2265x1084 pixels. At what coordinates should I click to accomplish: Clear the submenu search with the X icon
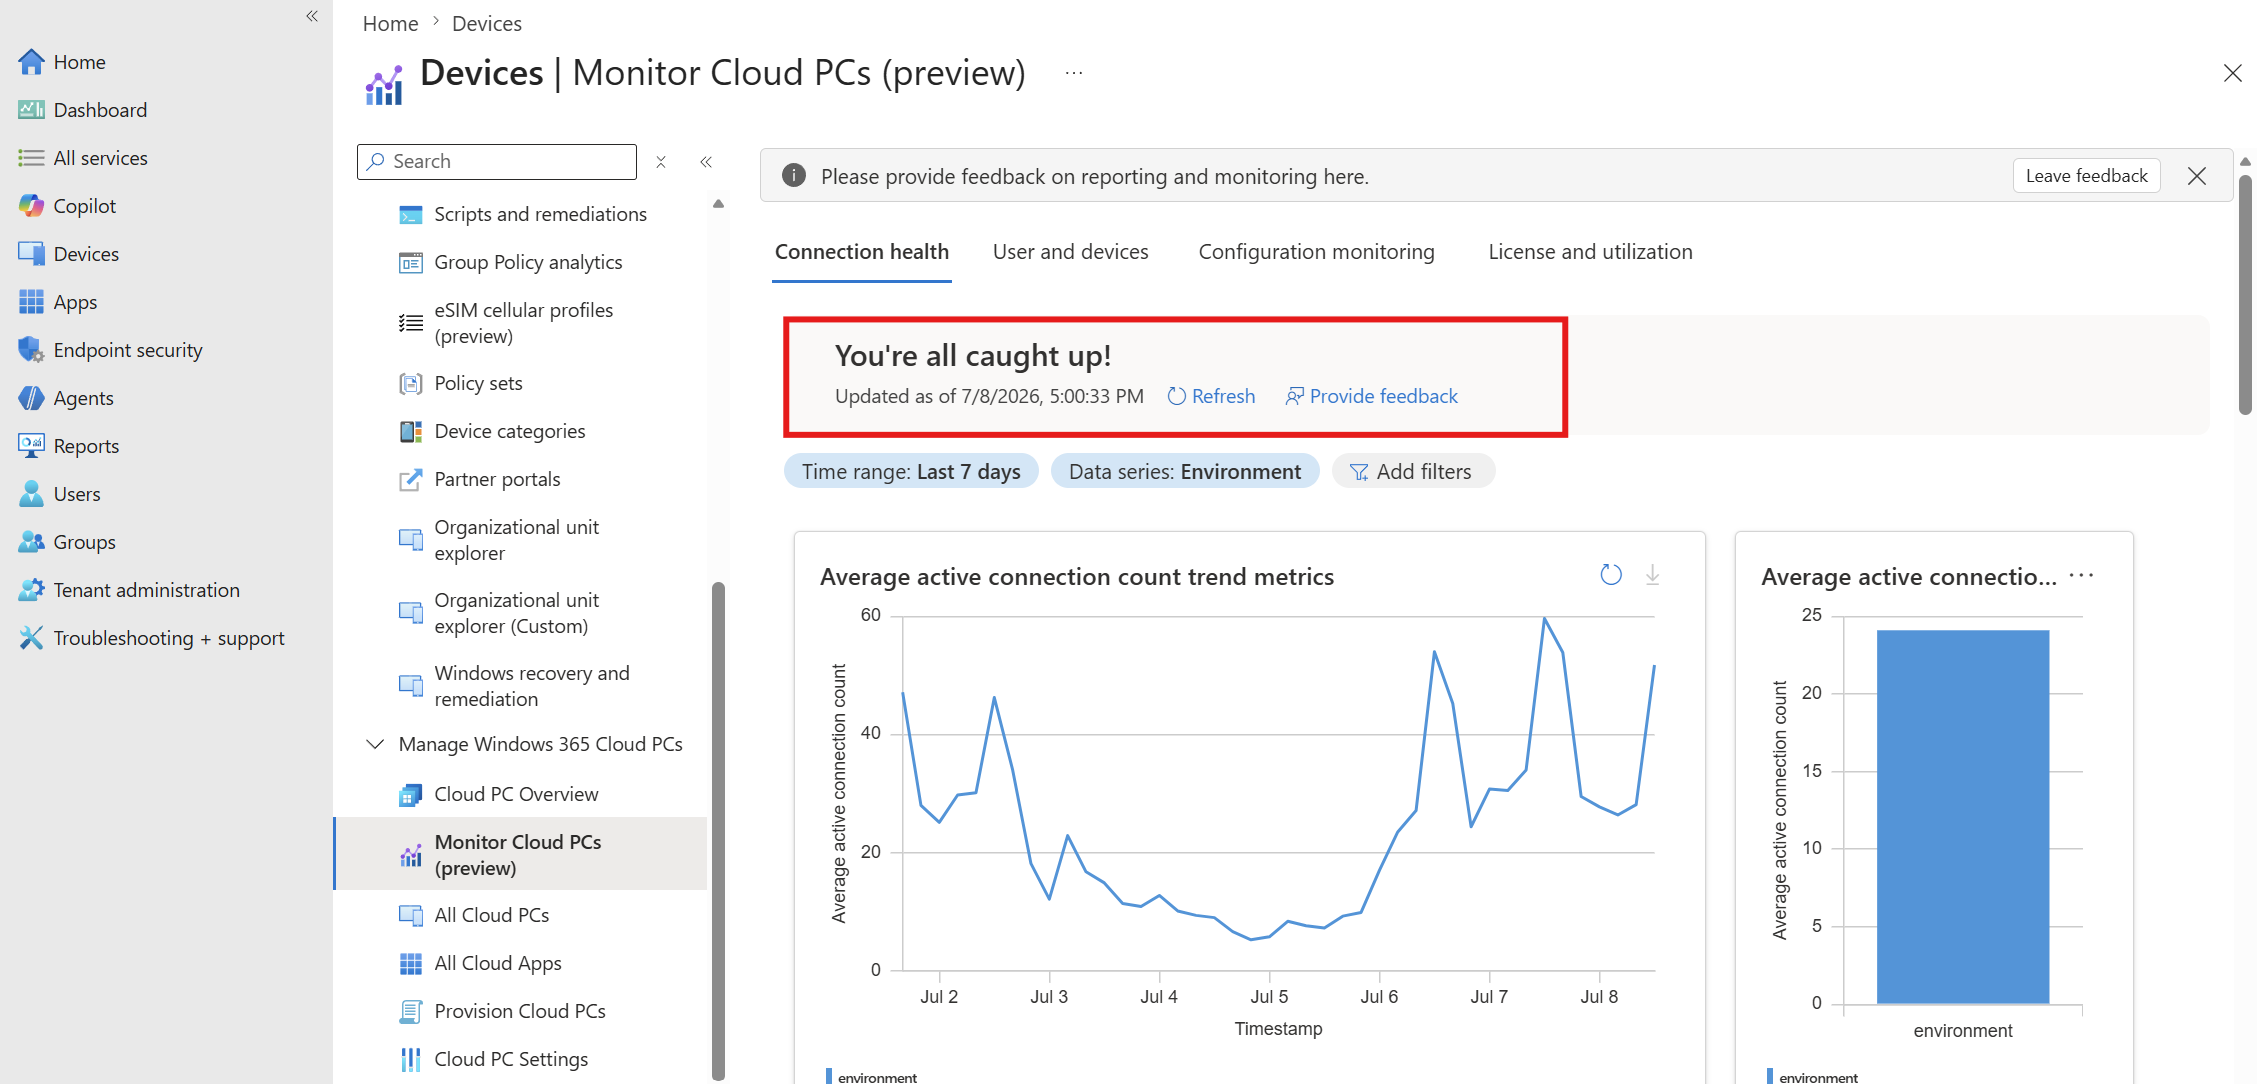[x=661, y=162]
